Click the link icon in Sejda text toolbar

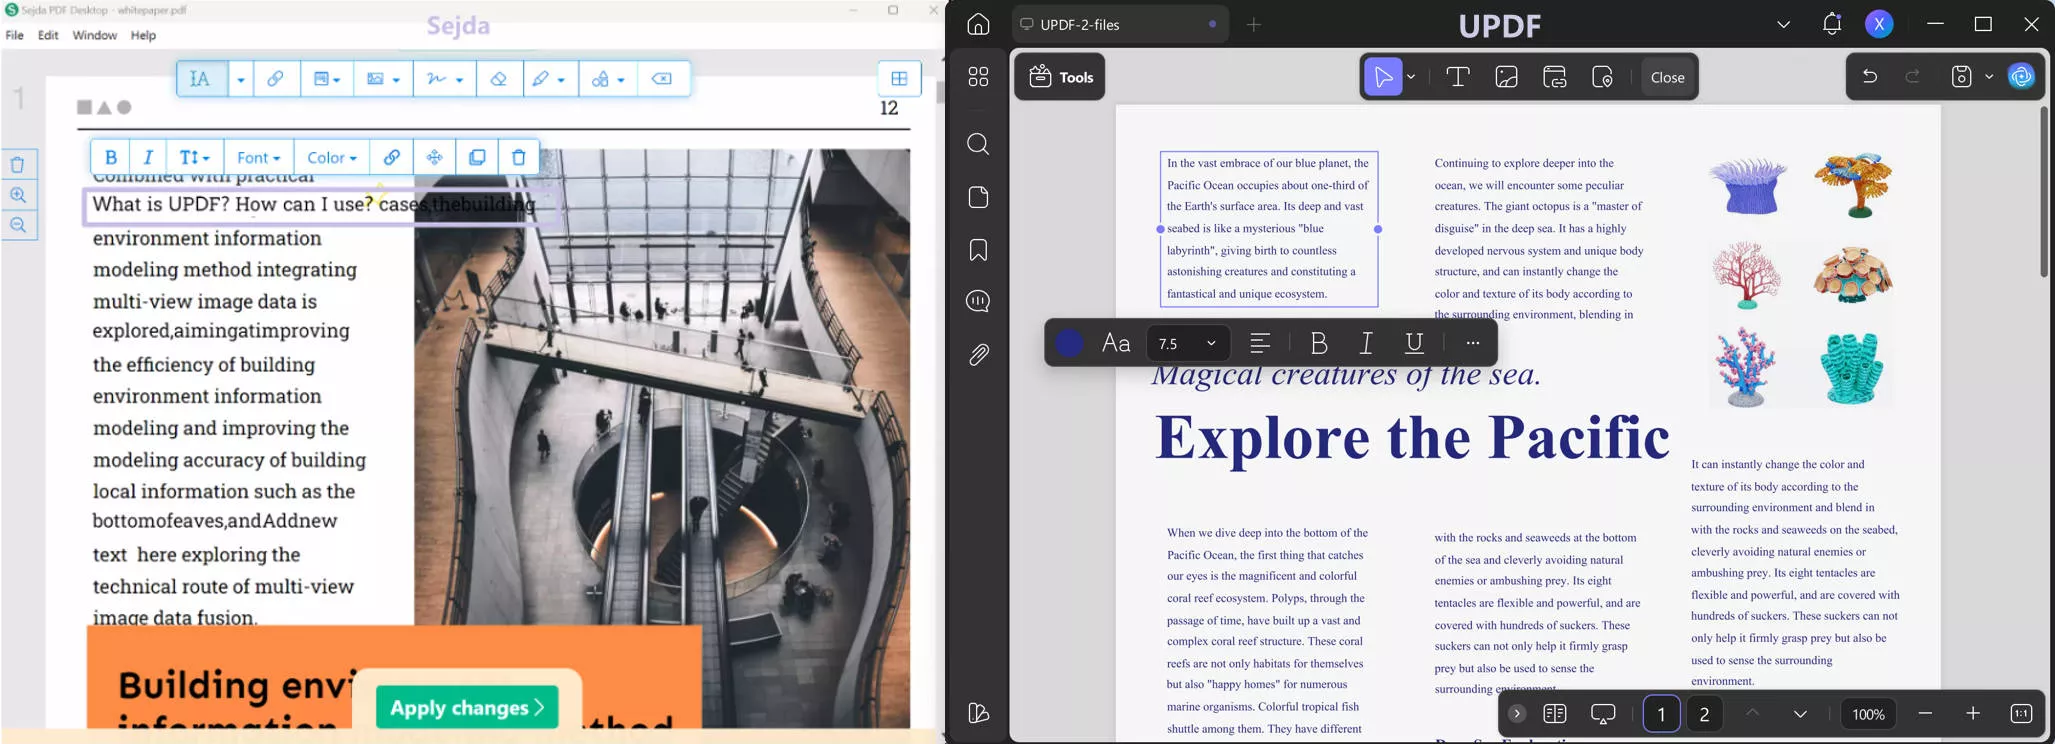(x=392, y=157)
